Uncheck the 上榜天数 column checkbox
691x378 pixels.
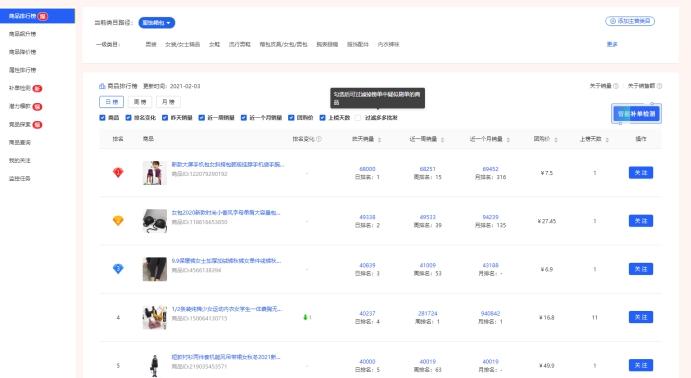322,118
